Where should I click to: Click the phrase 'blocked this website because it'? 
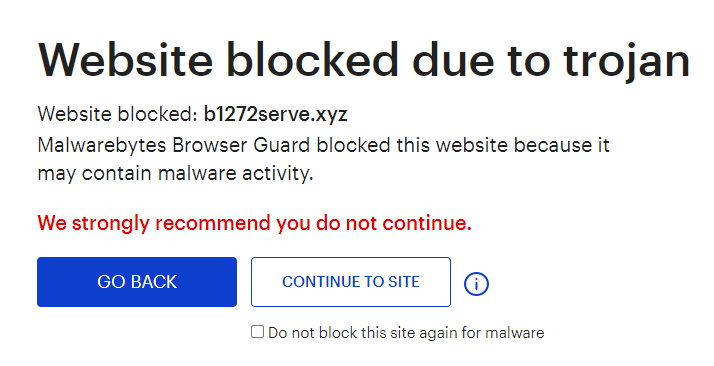463,146
